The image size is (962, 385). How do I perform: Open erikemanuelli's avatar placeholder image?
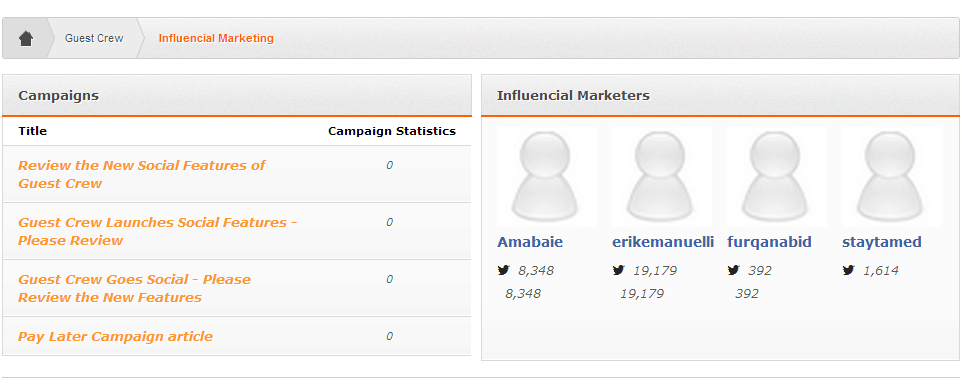(x=662, y=177)
